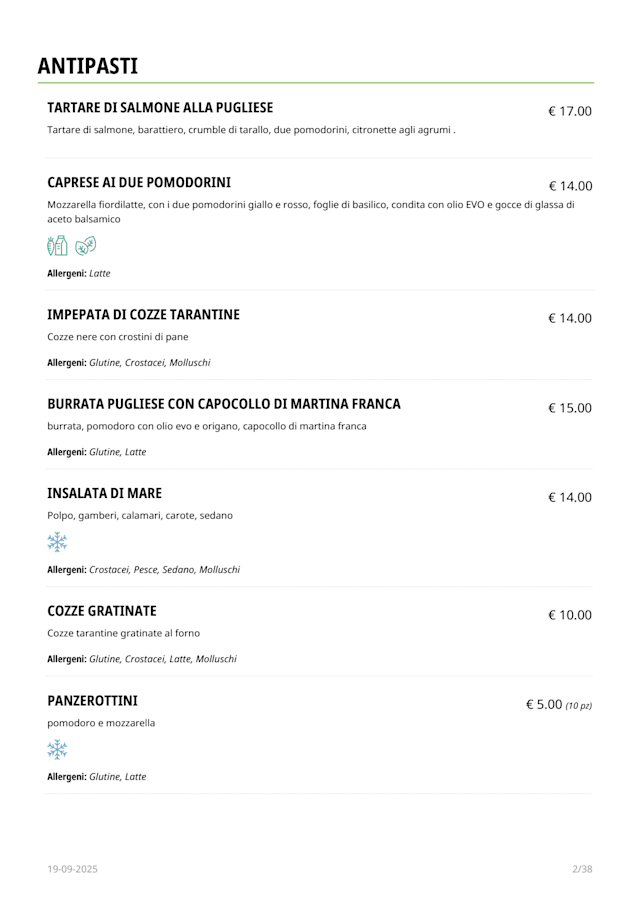
Task: Click the € 5.00 (10 pz) price
Action: tap(558, 705)
